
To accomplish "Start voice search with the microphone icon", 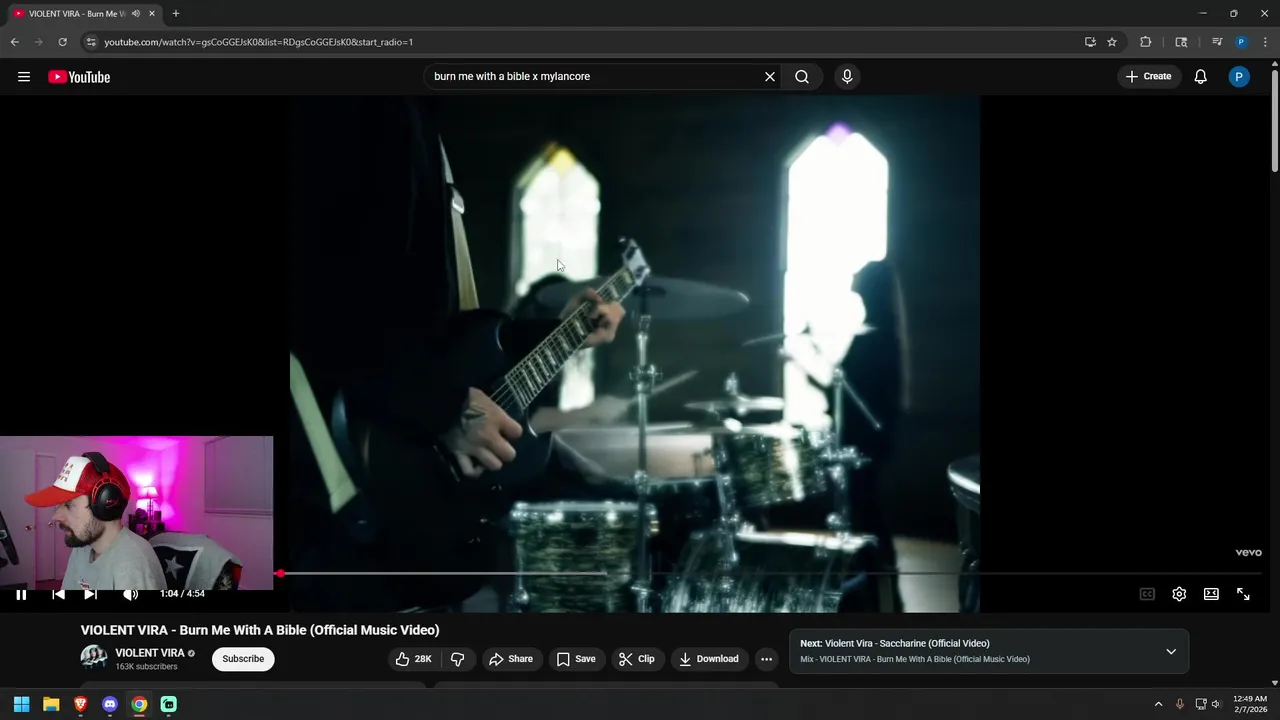I will click(847, 77).
